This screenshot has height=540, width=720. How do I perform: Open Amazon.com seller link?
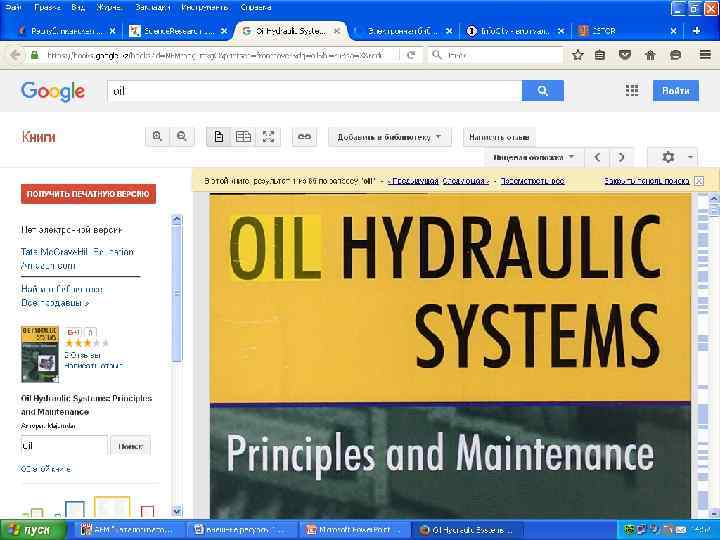click(48, 265)
